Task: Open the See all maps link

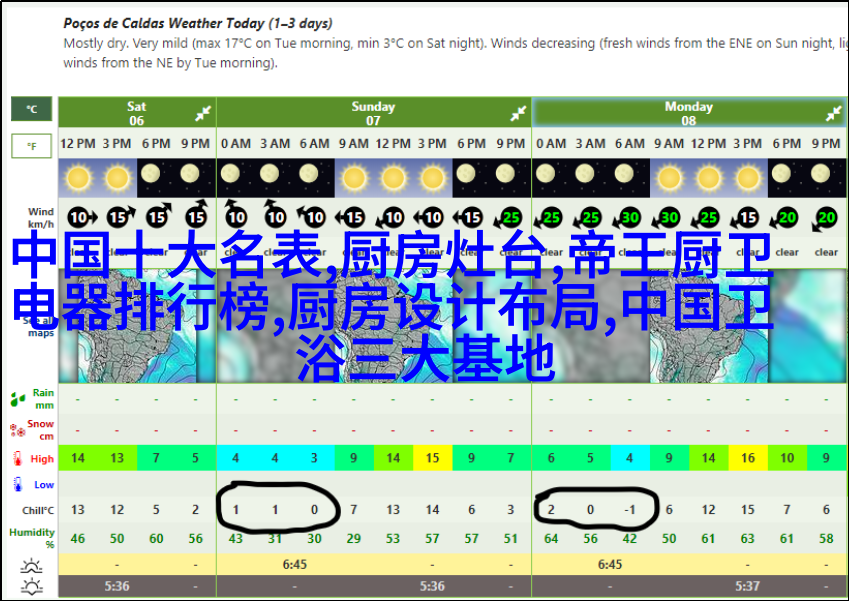Action: (39, 326)
